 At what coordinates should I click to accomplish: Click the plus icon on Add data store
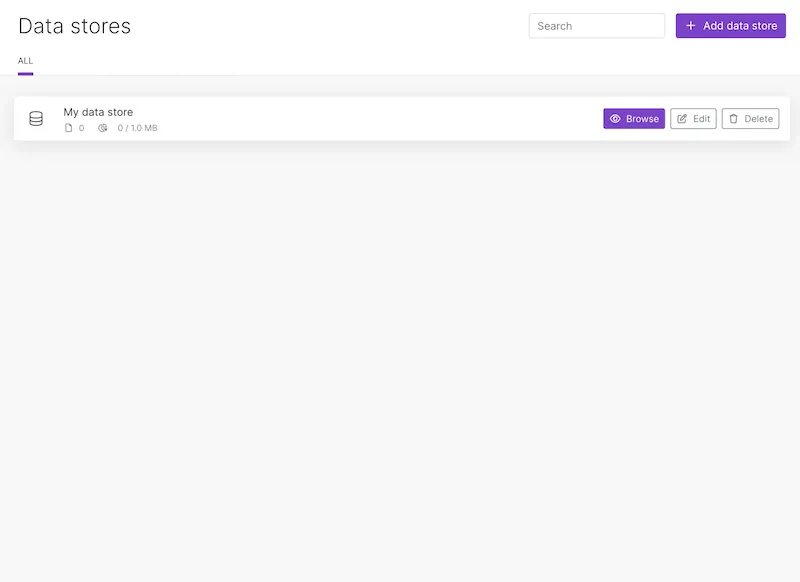pyautogui.click(x=690, y=25)
